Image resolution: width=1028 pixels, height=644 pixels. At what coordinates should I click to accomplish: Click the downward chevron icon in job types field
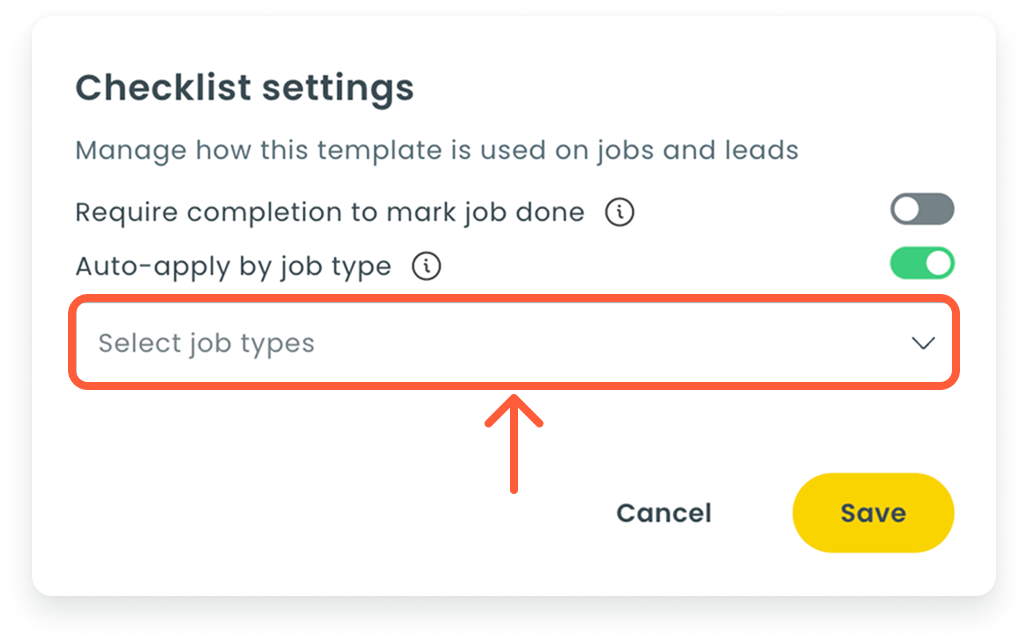922,343
